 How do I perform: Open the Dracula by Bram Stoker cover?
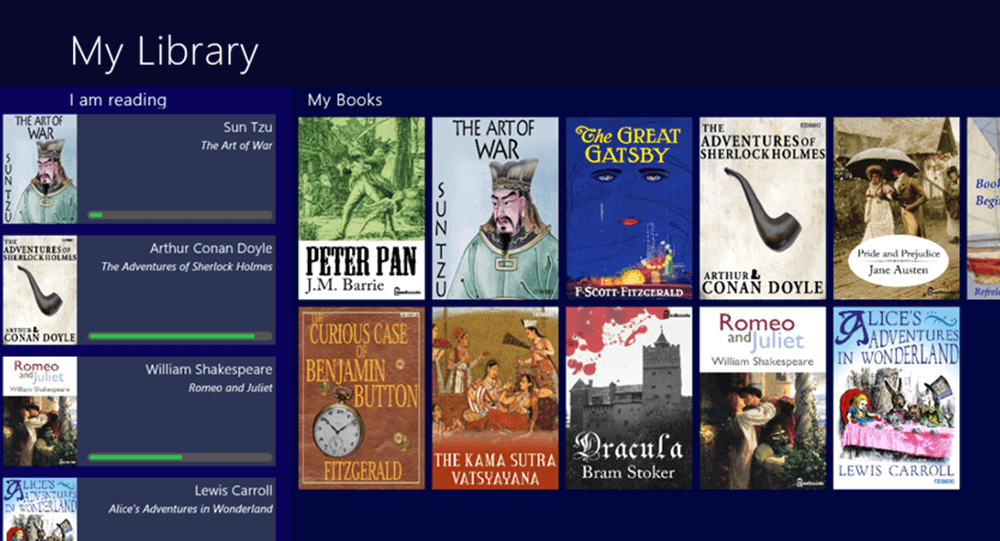pos(629,398)
